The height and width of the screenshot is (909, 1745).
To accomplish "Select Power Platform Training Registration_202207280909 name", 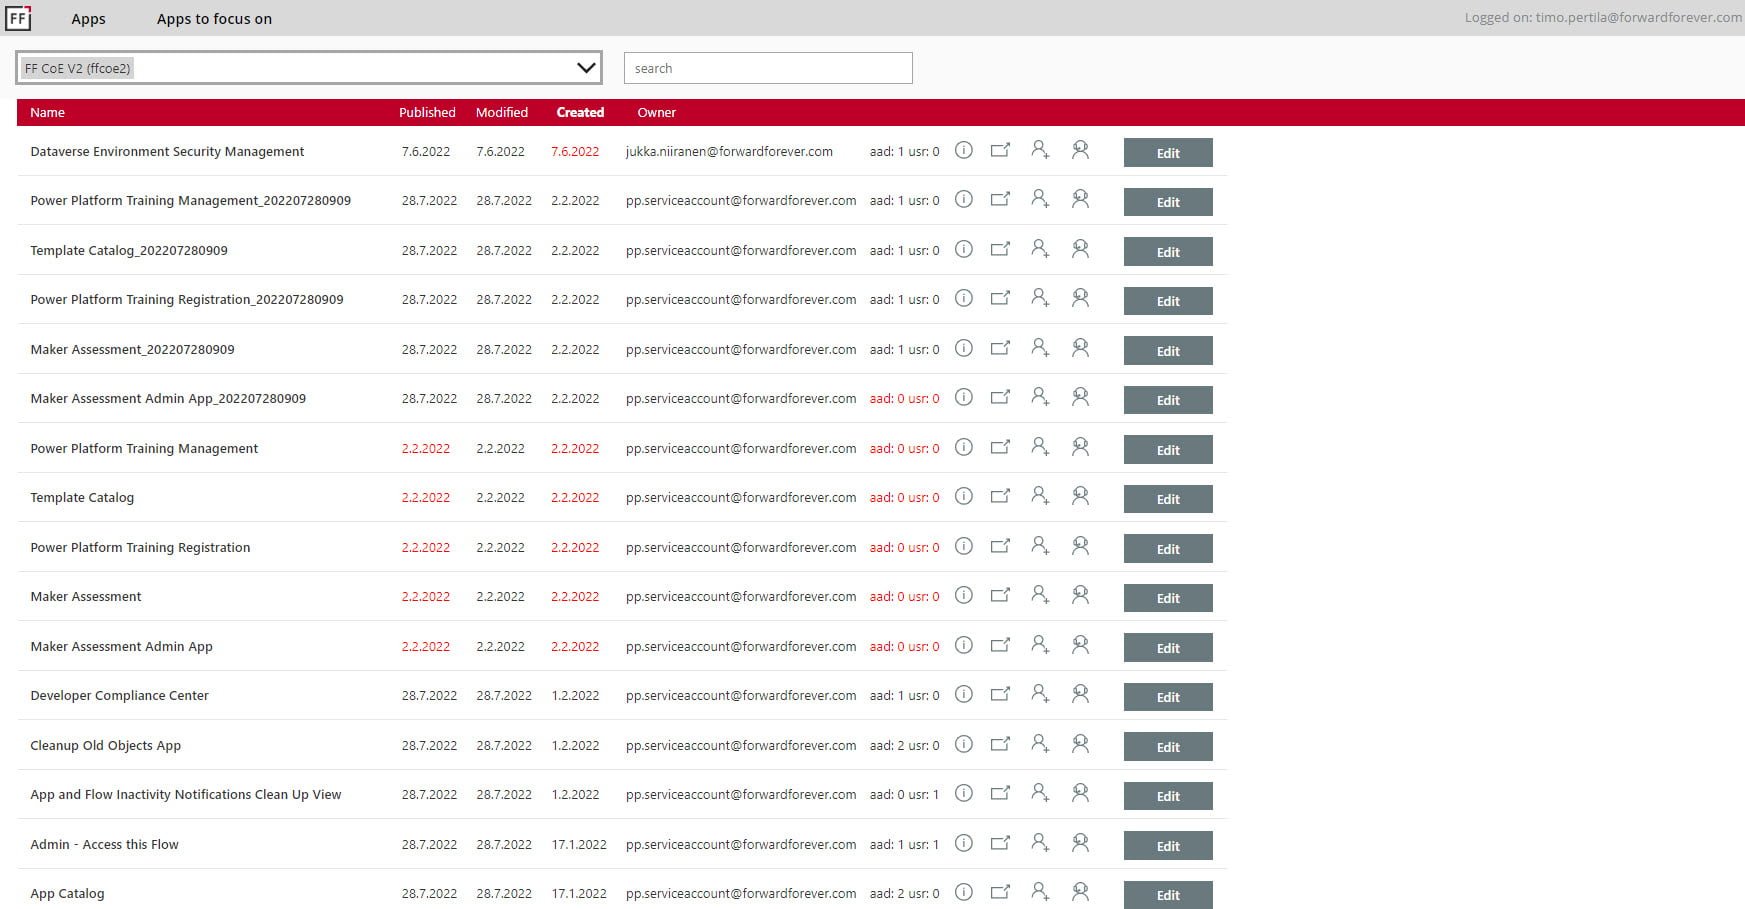I will [187, 300].
